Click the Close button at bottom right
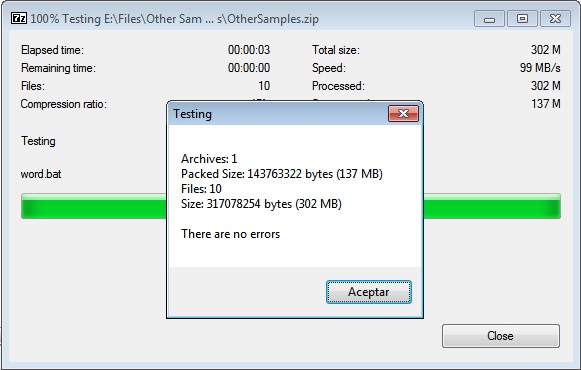This screenshot has width=581, height=370. coord(501,336)
